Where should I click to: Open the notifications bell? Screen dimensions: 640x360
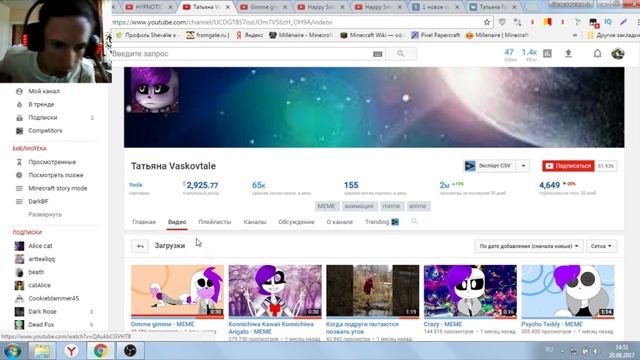597,53
